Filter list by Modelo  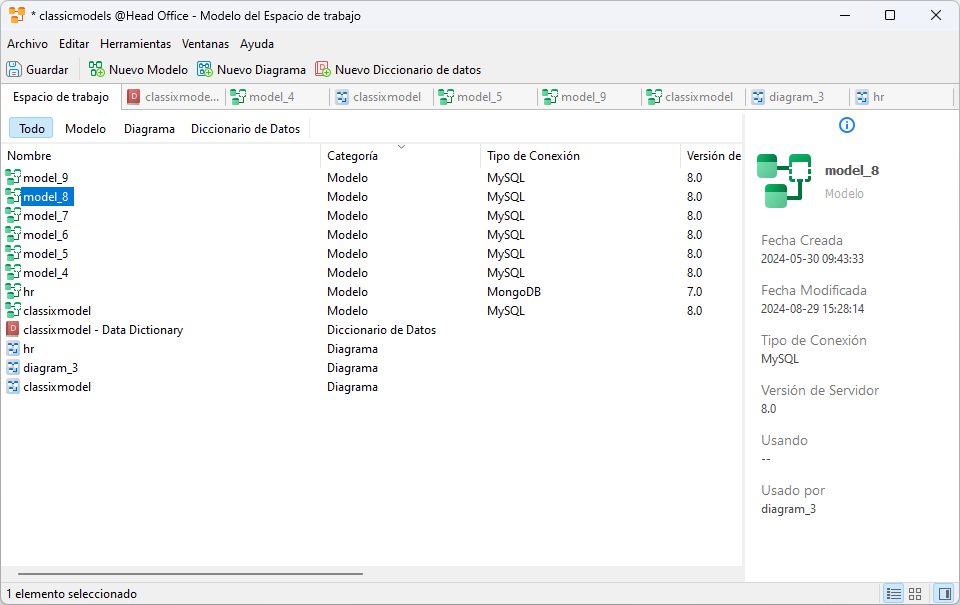[85, 129]
